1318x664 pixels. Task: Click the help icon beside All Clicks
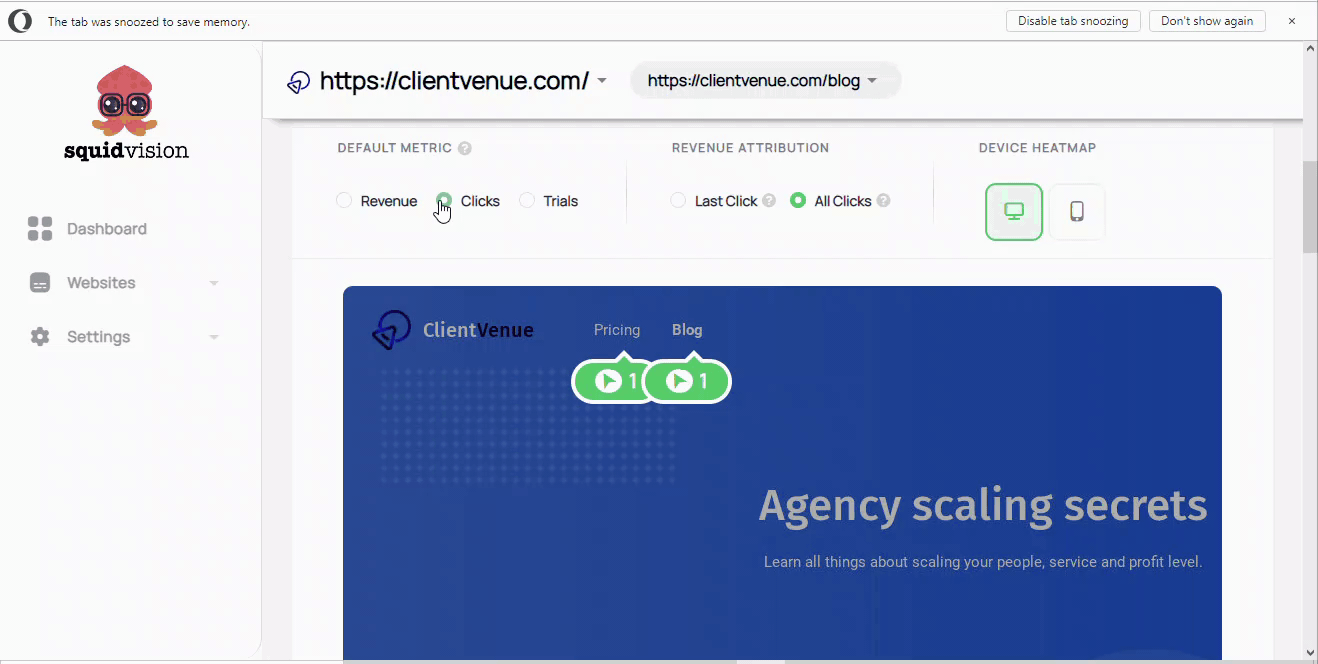click(883, 201)
